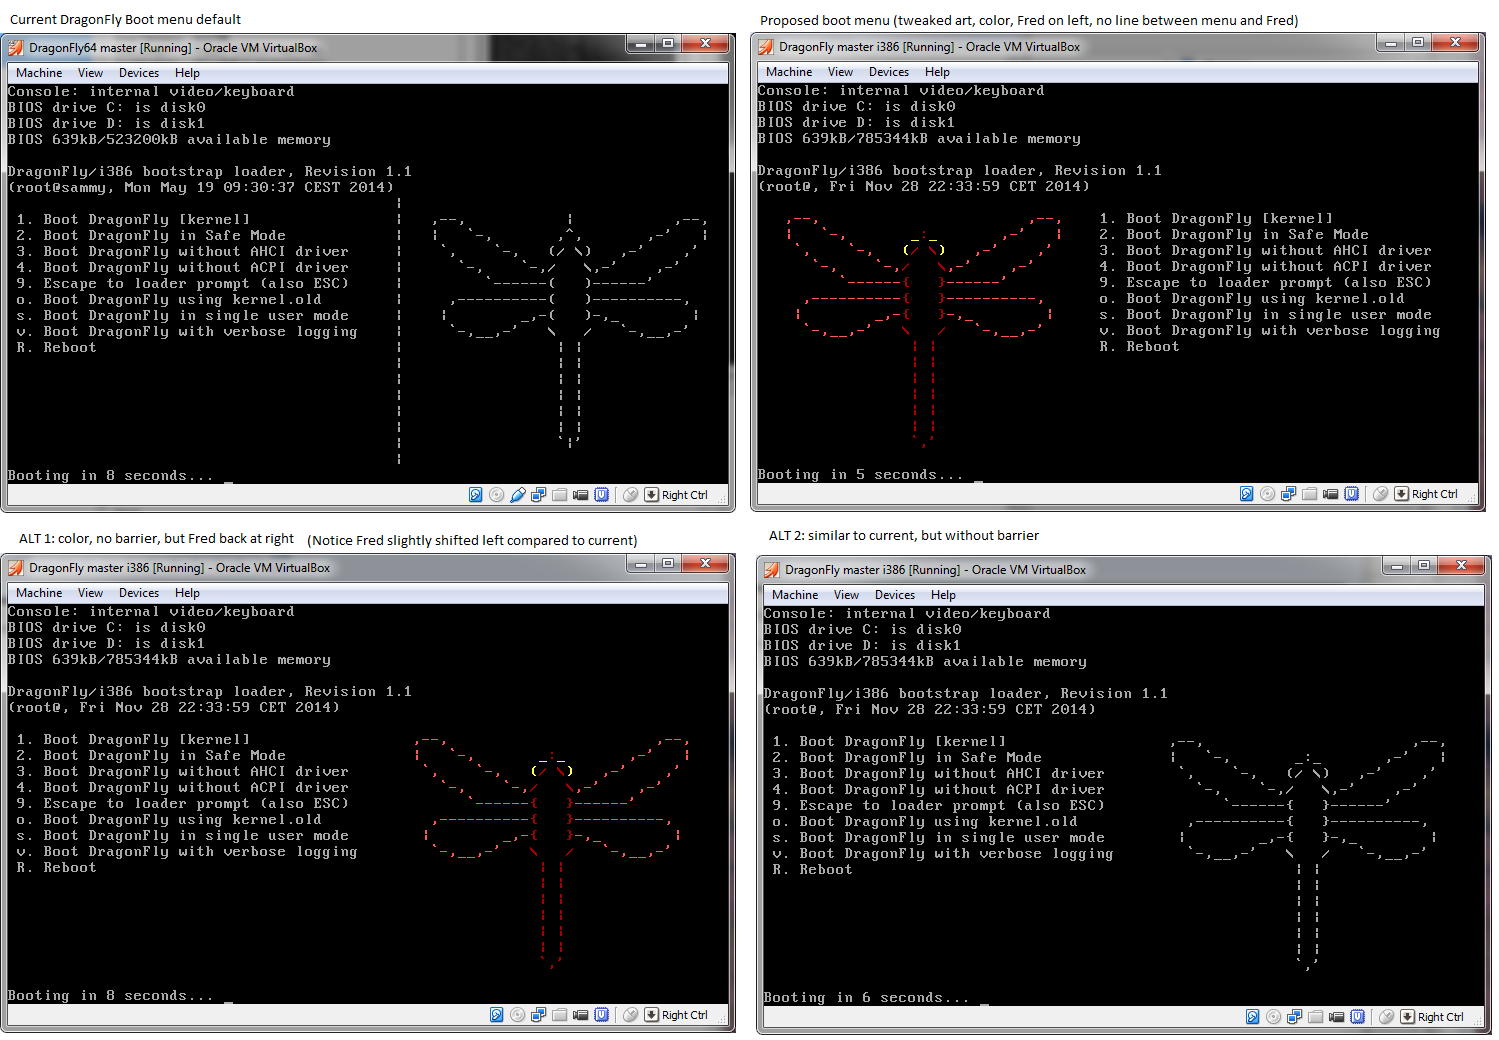Screen dimensions: 1499x1040
Task: Open Devices menu in proposed boot menu window
Action: (888, 72)
